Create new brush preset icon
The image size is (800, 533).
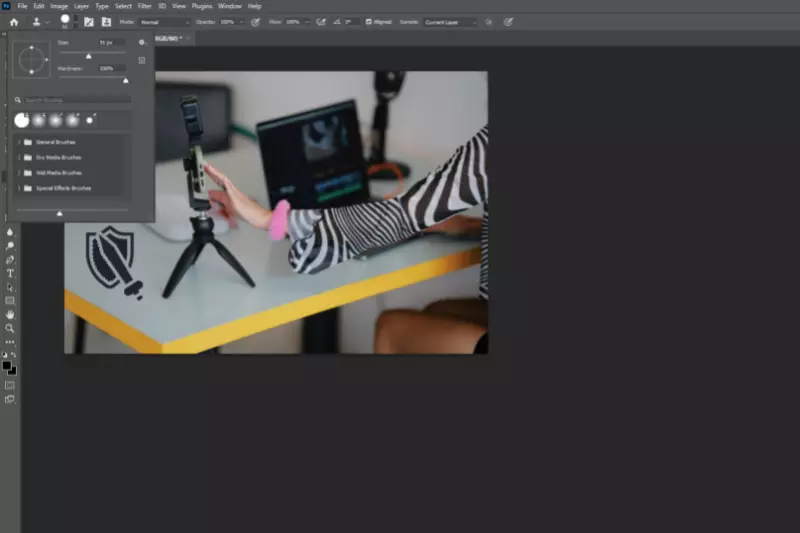[142, 60]
